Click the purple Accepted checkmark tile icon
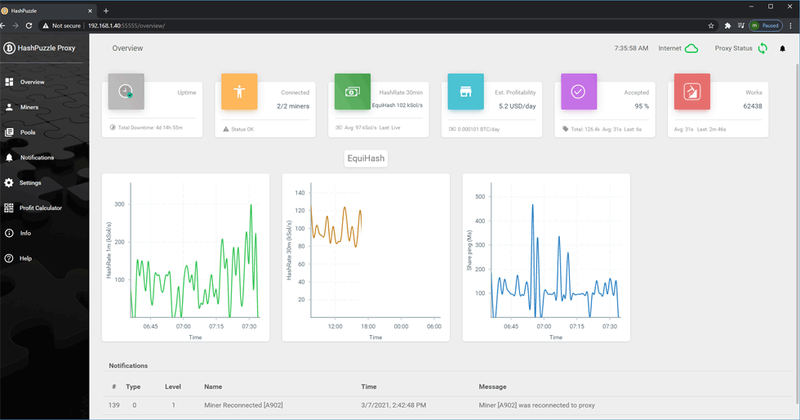The height and width of the screenshot is (420, 800). (579, 91)
